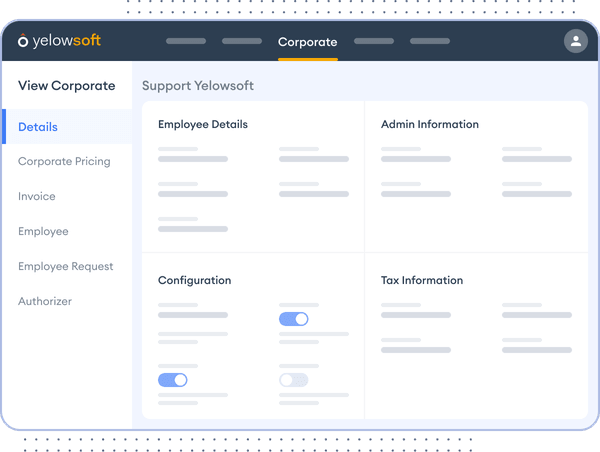The height and width of the screenshot is (452, 600).
Task: Enable the disabled Configuration switch
Action: [293, 380]
